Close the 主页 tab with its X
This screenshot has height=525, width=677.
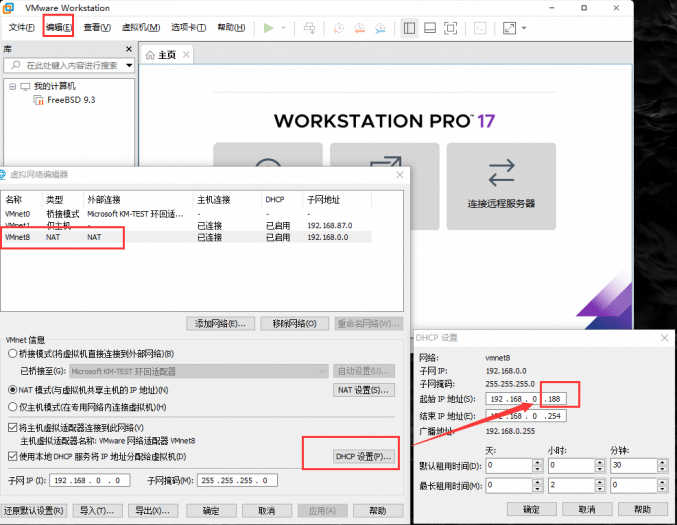click(x=186, y=55)
